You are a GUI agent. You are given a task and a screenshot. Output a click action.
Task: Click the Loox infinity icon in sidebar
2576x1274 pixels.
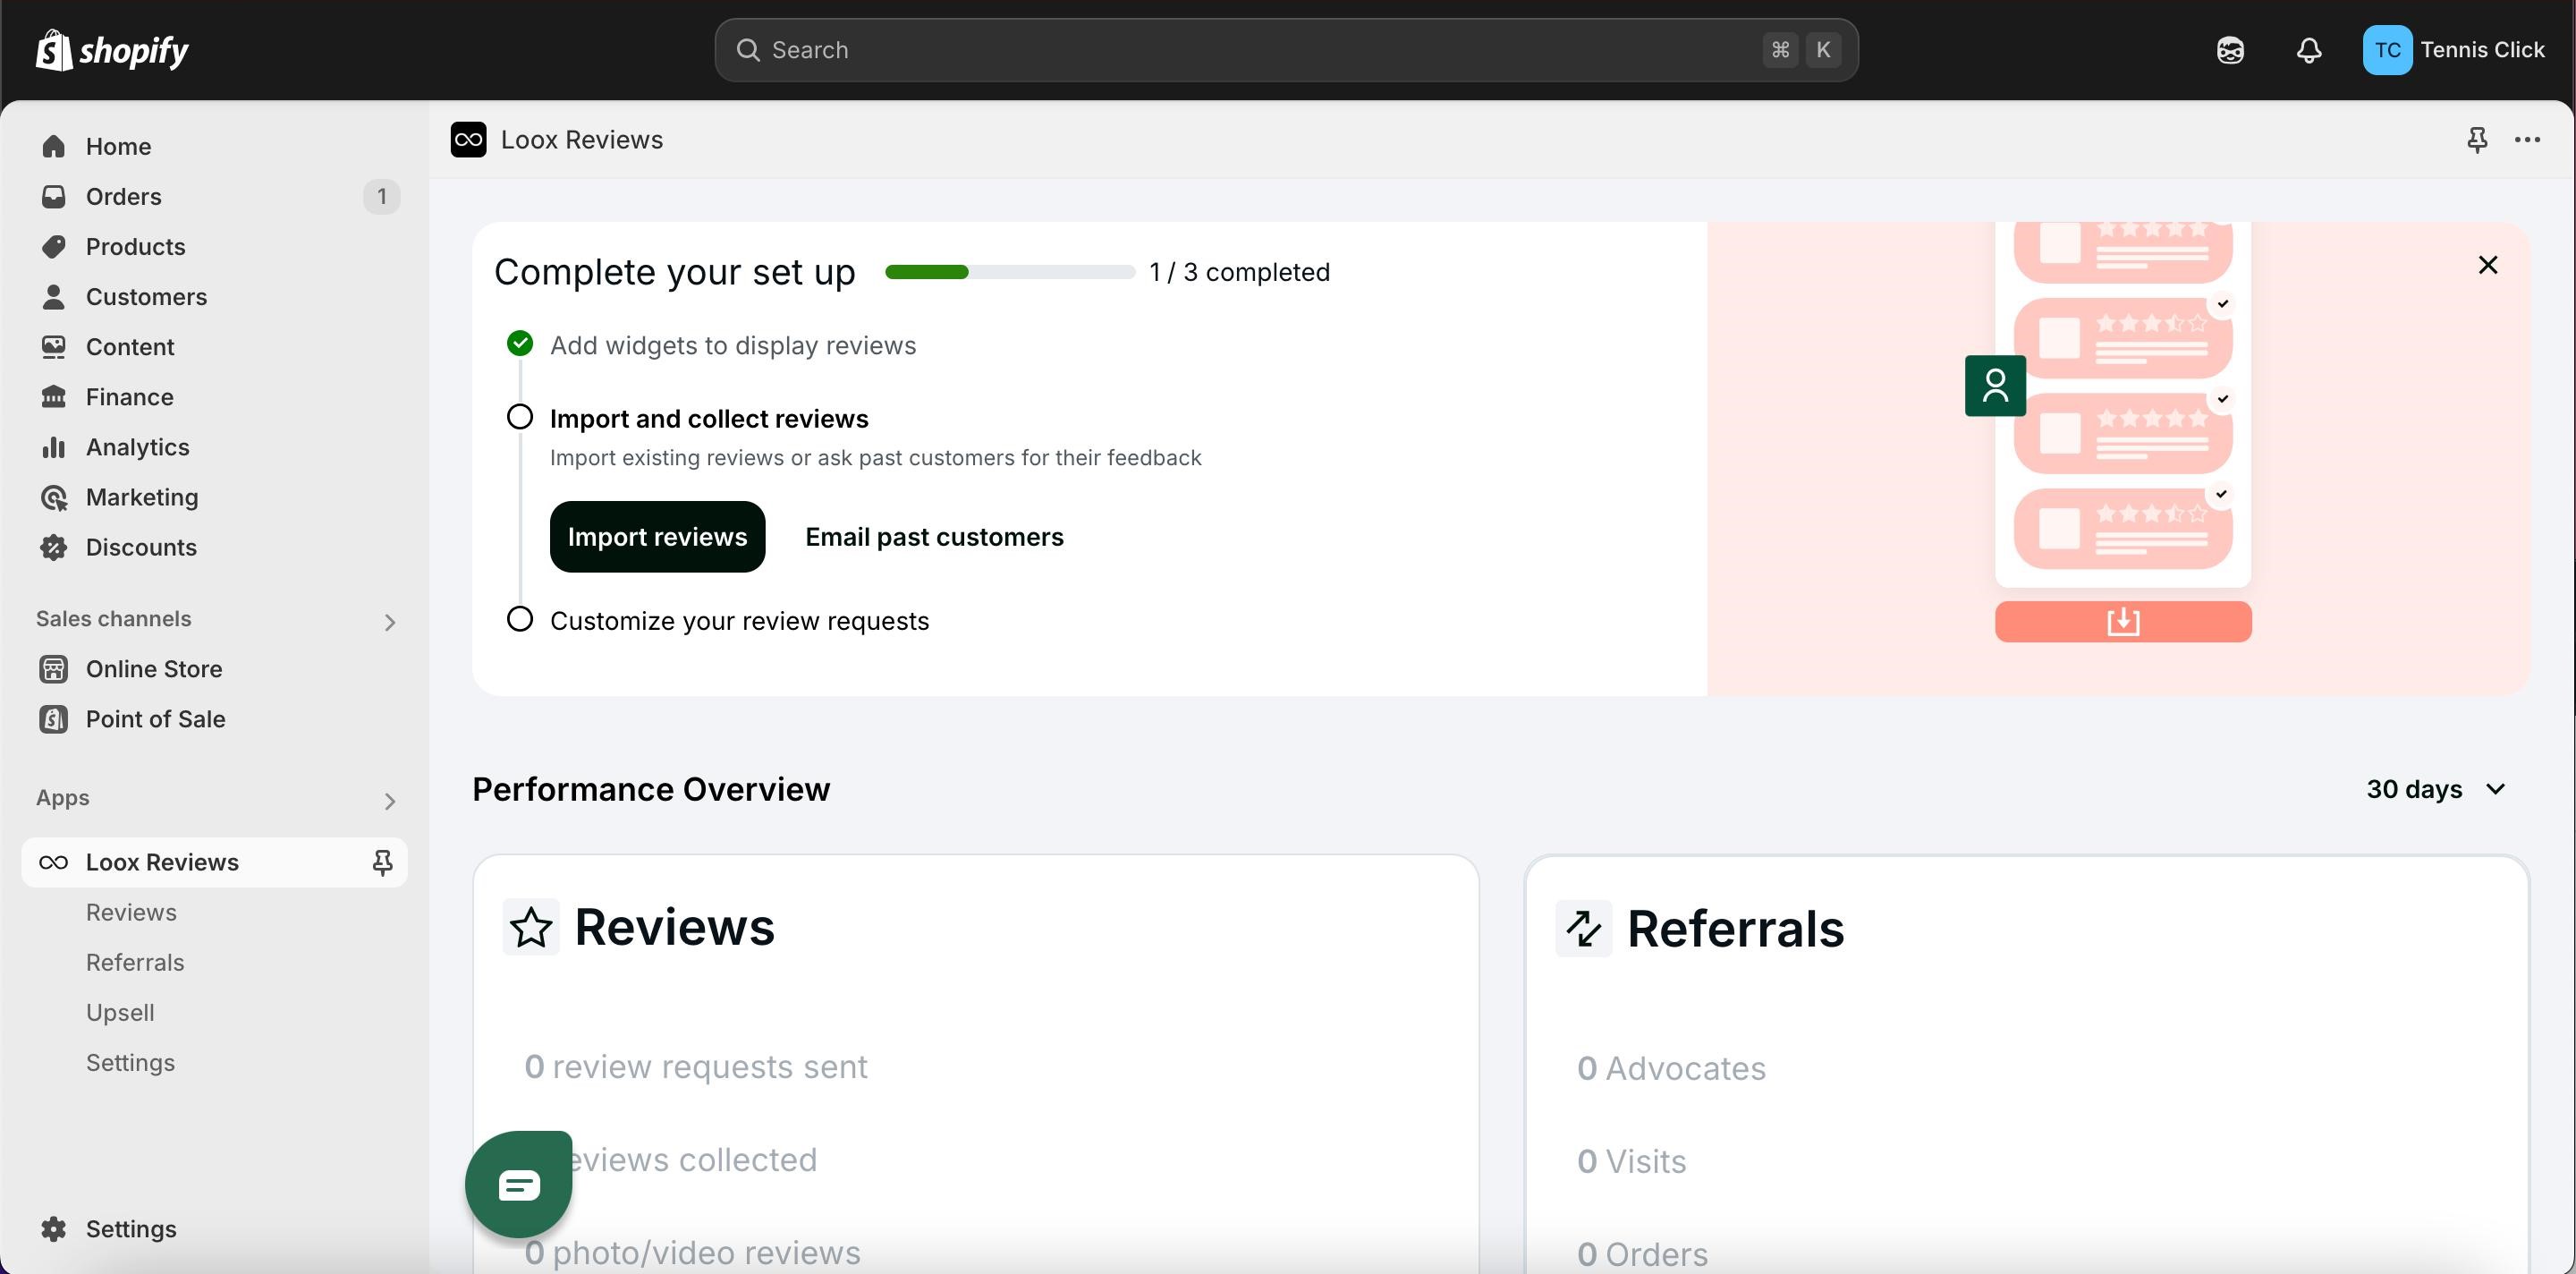pos(54,862)
